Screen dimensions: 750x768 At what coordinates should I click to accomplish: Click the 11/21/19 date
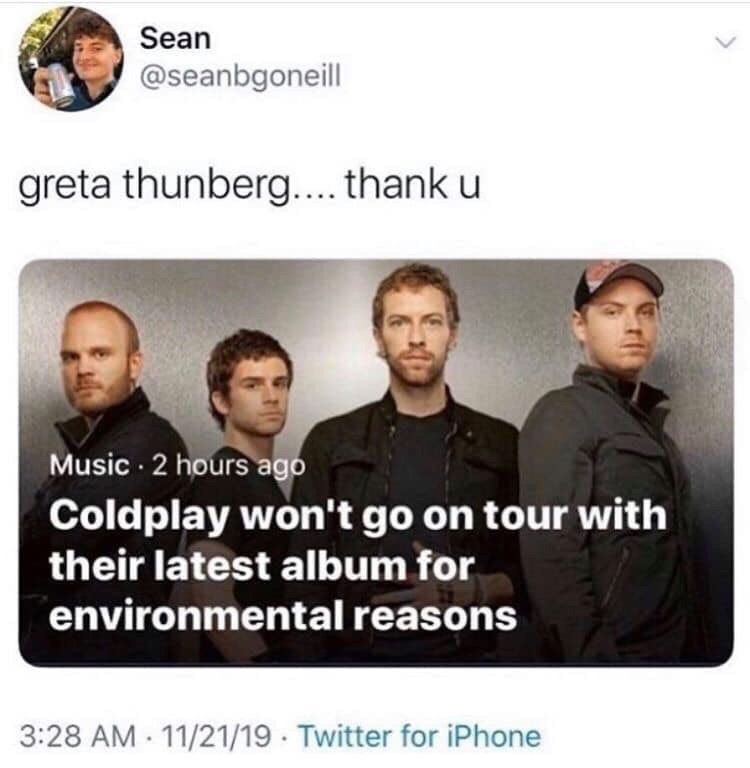216,736
